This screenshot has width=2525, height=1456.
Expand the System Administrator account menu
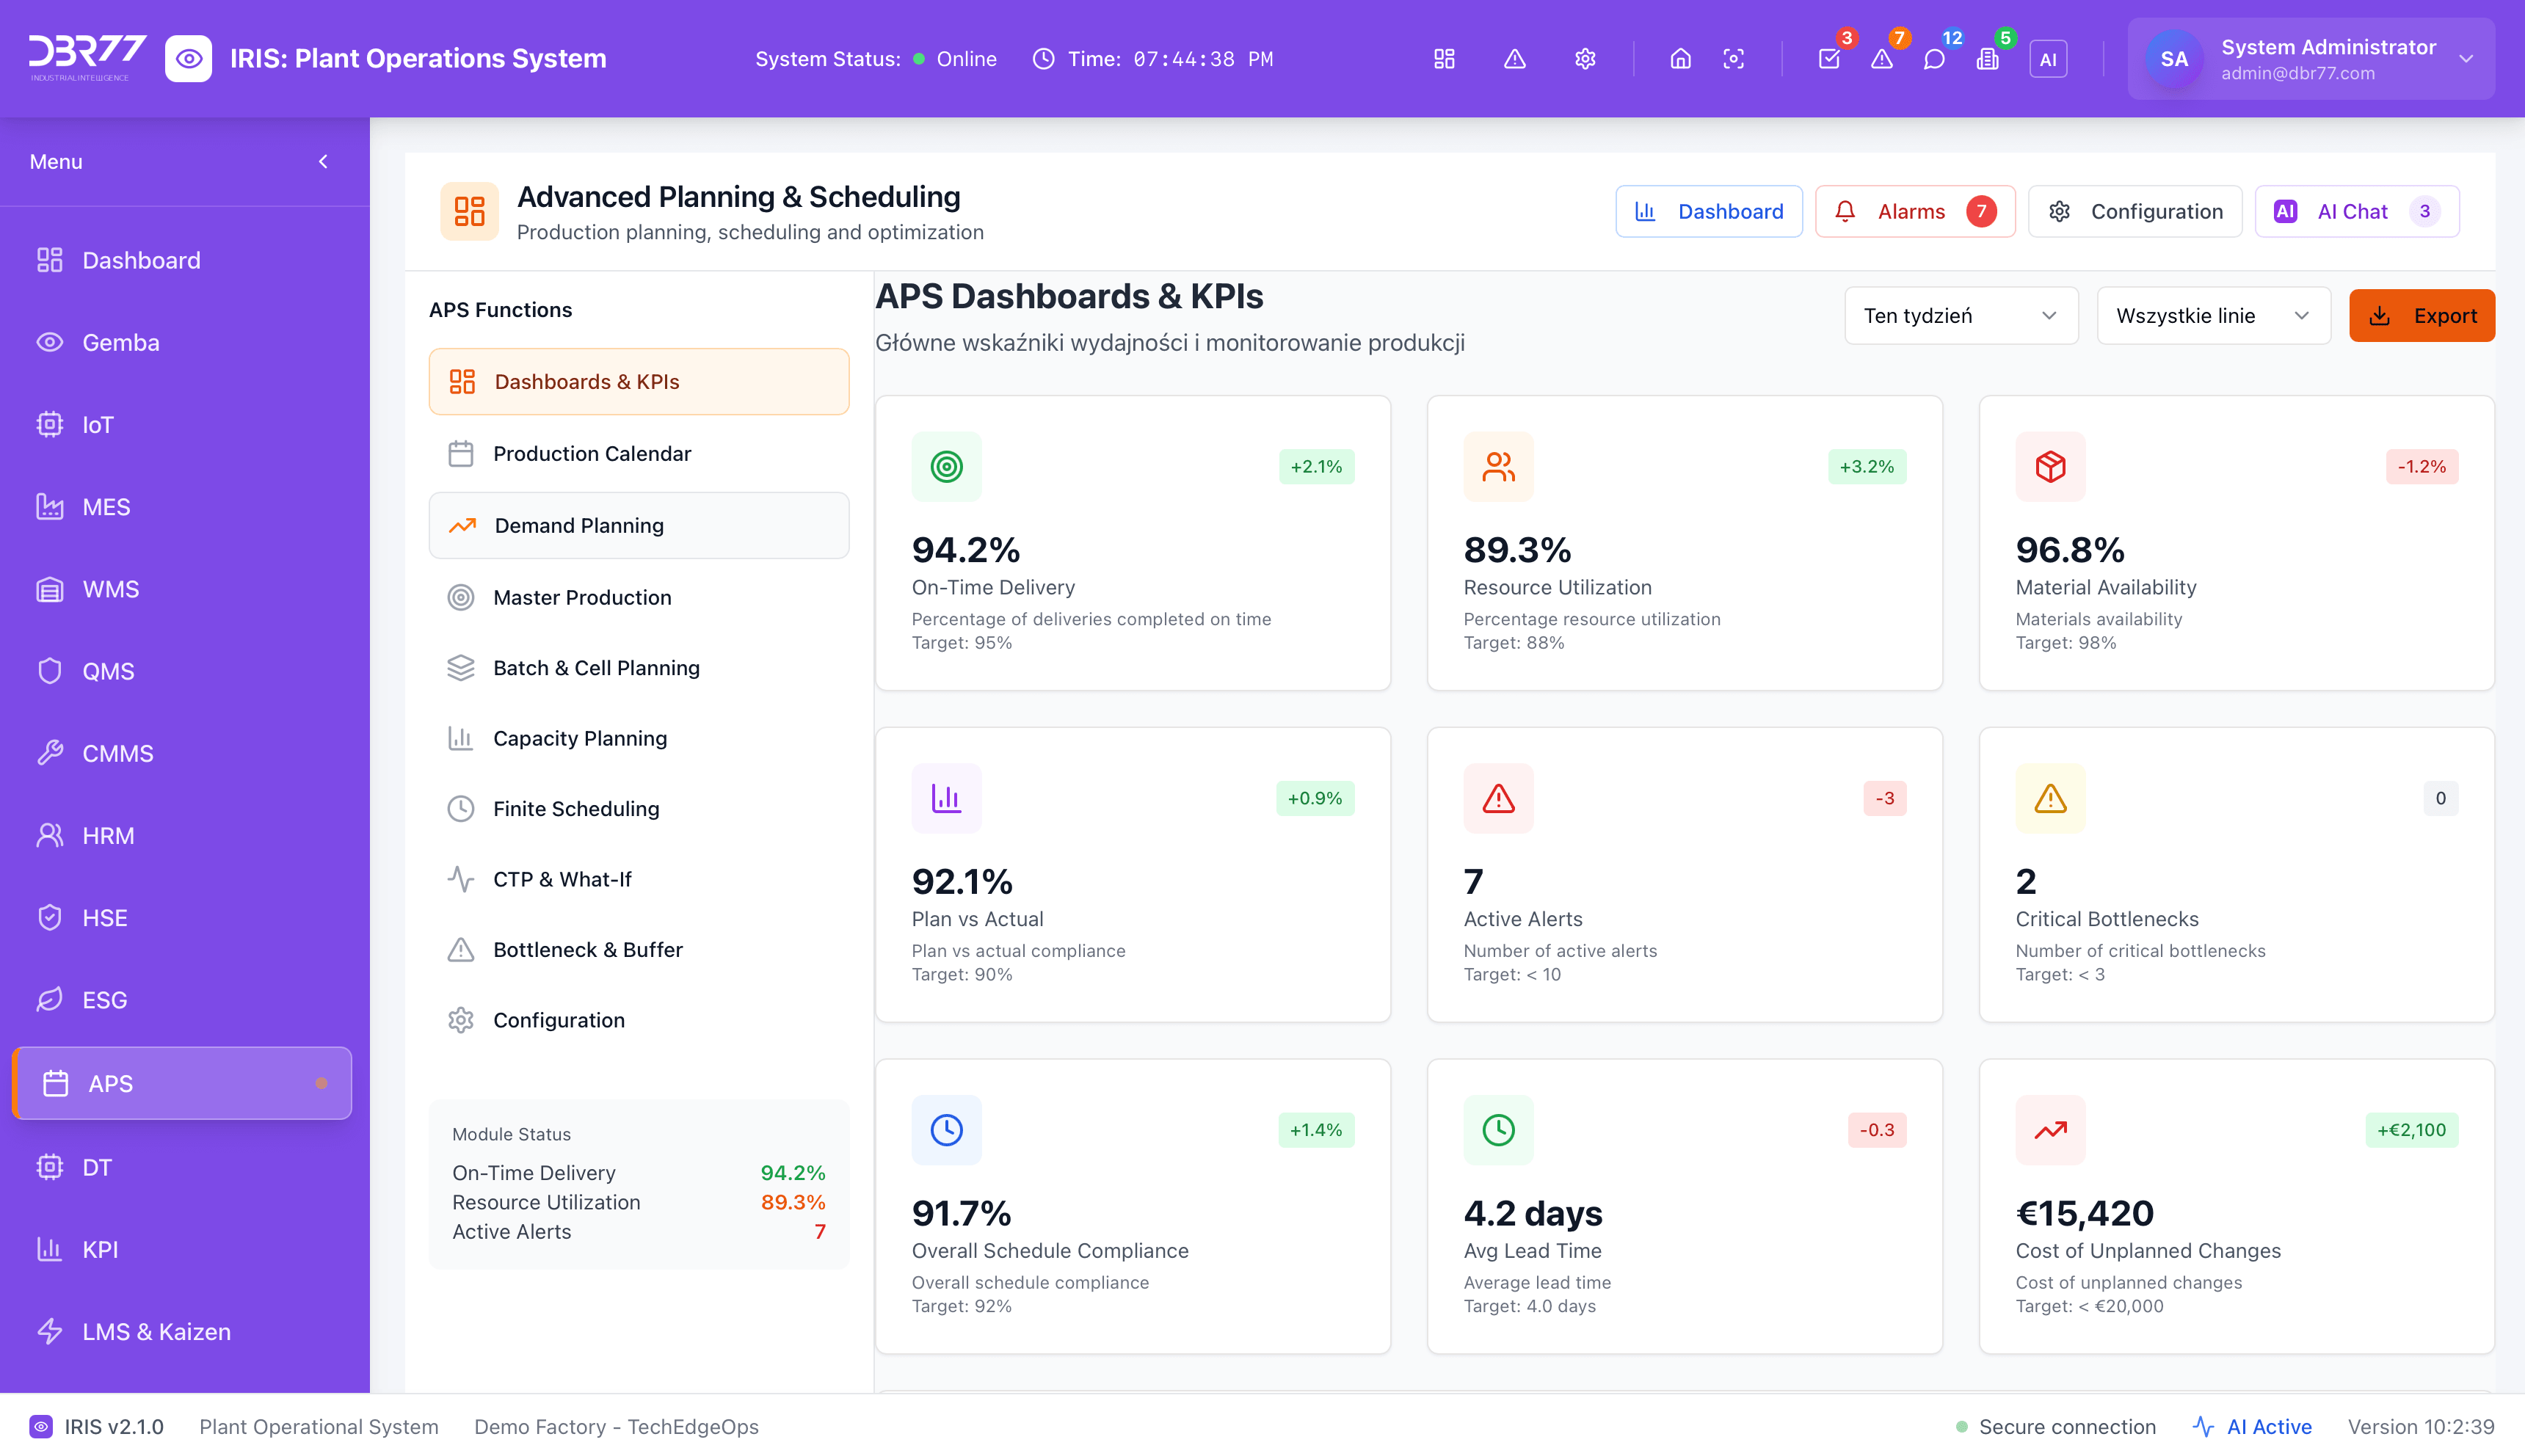pos(2466,58)
